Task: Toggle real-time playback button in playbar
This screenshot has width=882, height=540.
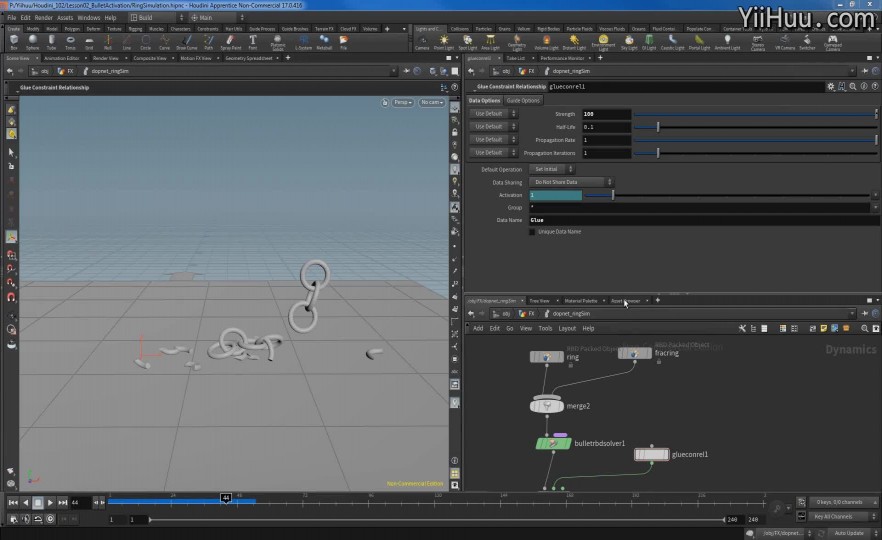Action: [50, 519]
